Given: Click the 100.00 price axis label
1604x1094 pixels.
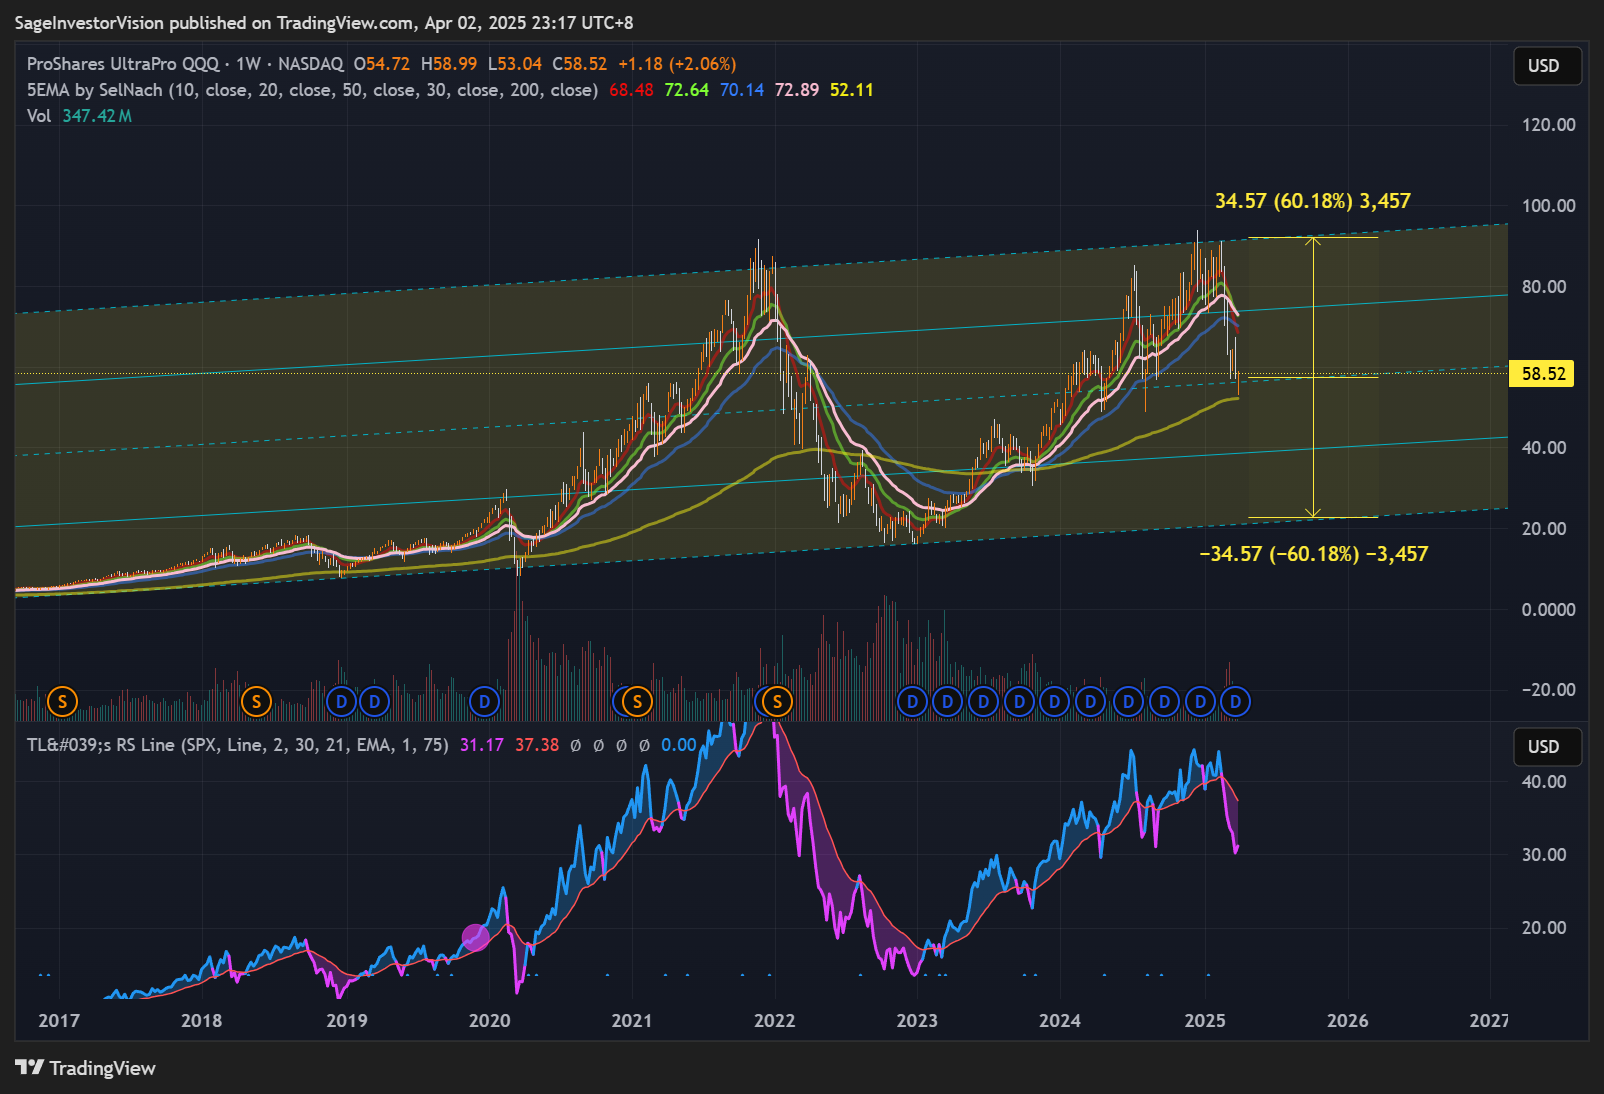Looking at the screenshot, I should tap(1549, 206).
